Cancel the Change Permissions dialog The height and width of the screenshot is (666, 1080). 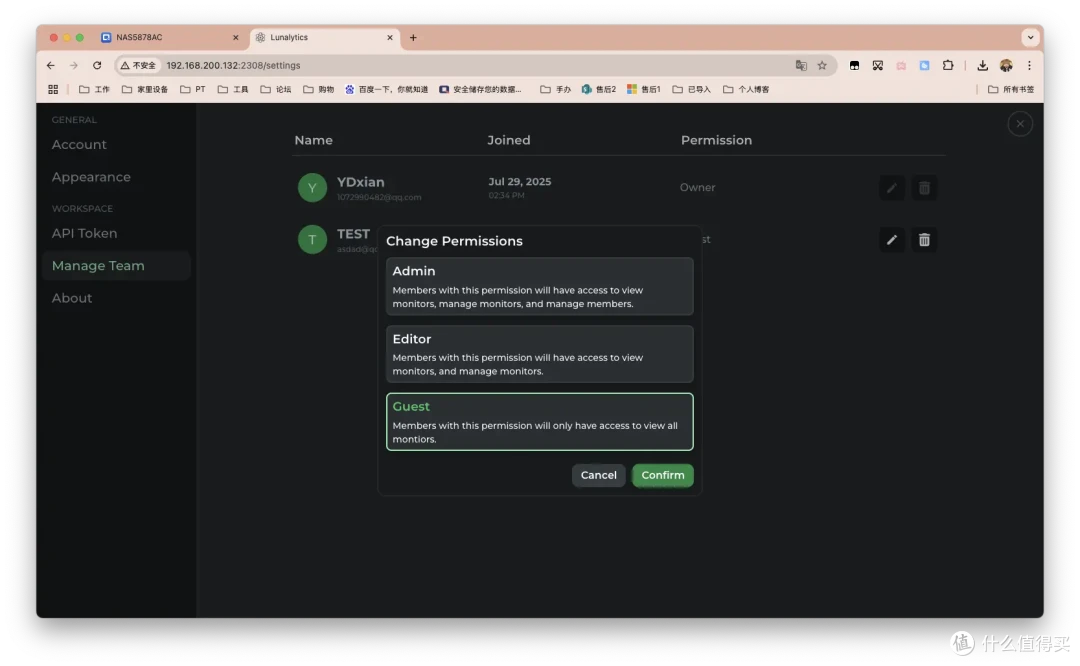pos(599,475)
